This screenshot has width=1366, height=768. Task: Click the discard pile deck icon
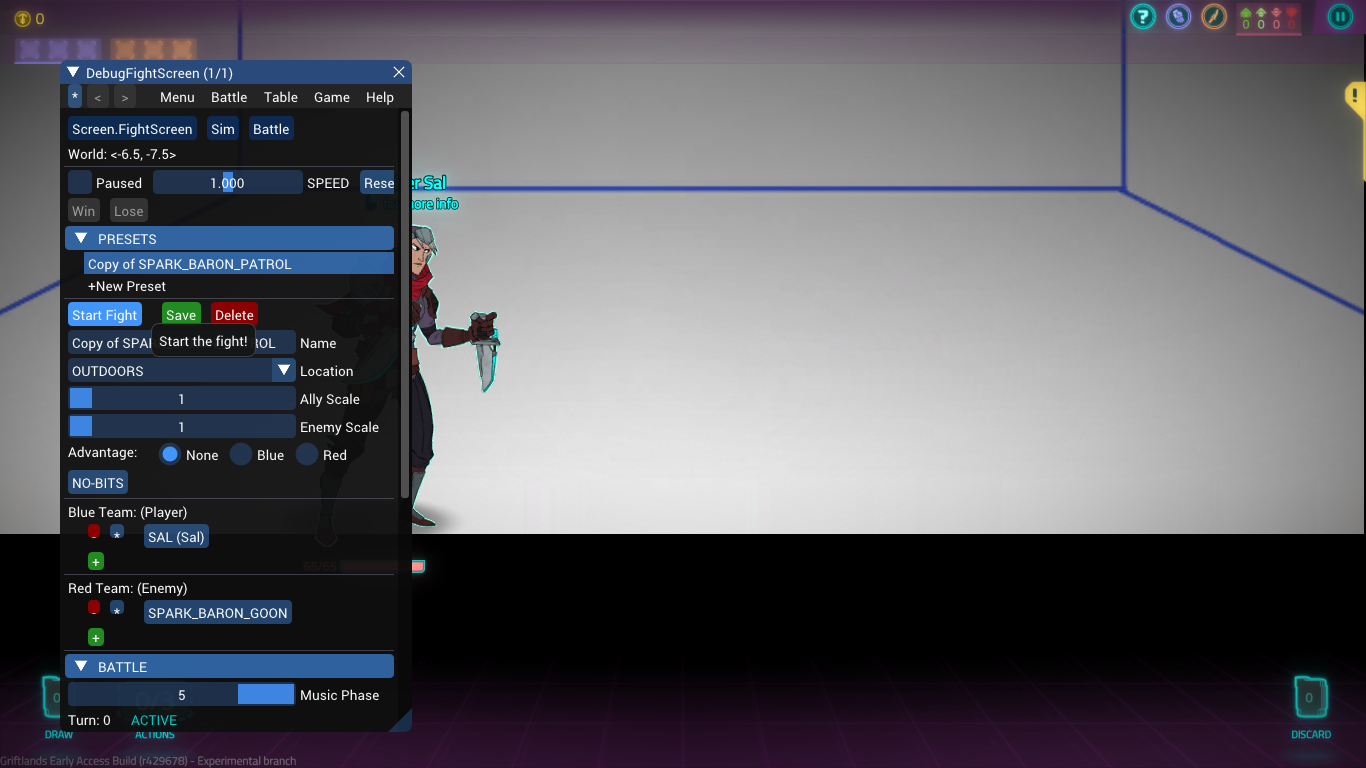pos(1309,697)
